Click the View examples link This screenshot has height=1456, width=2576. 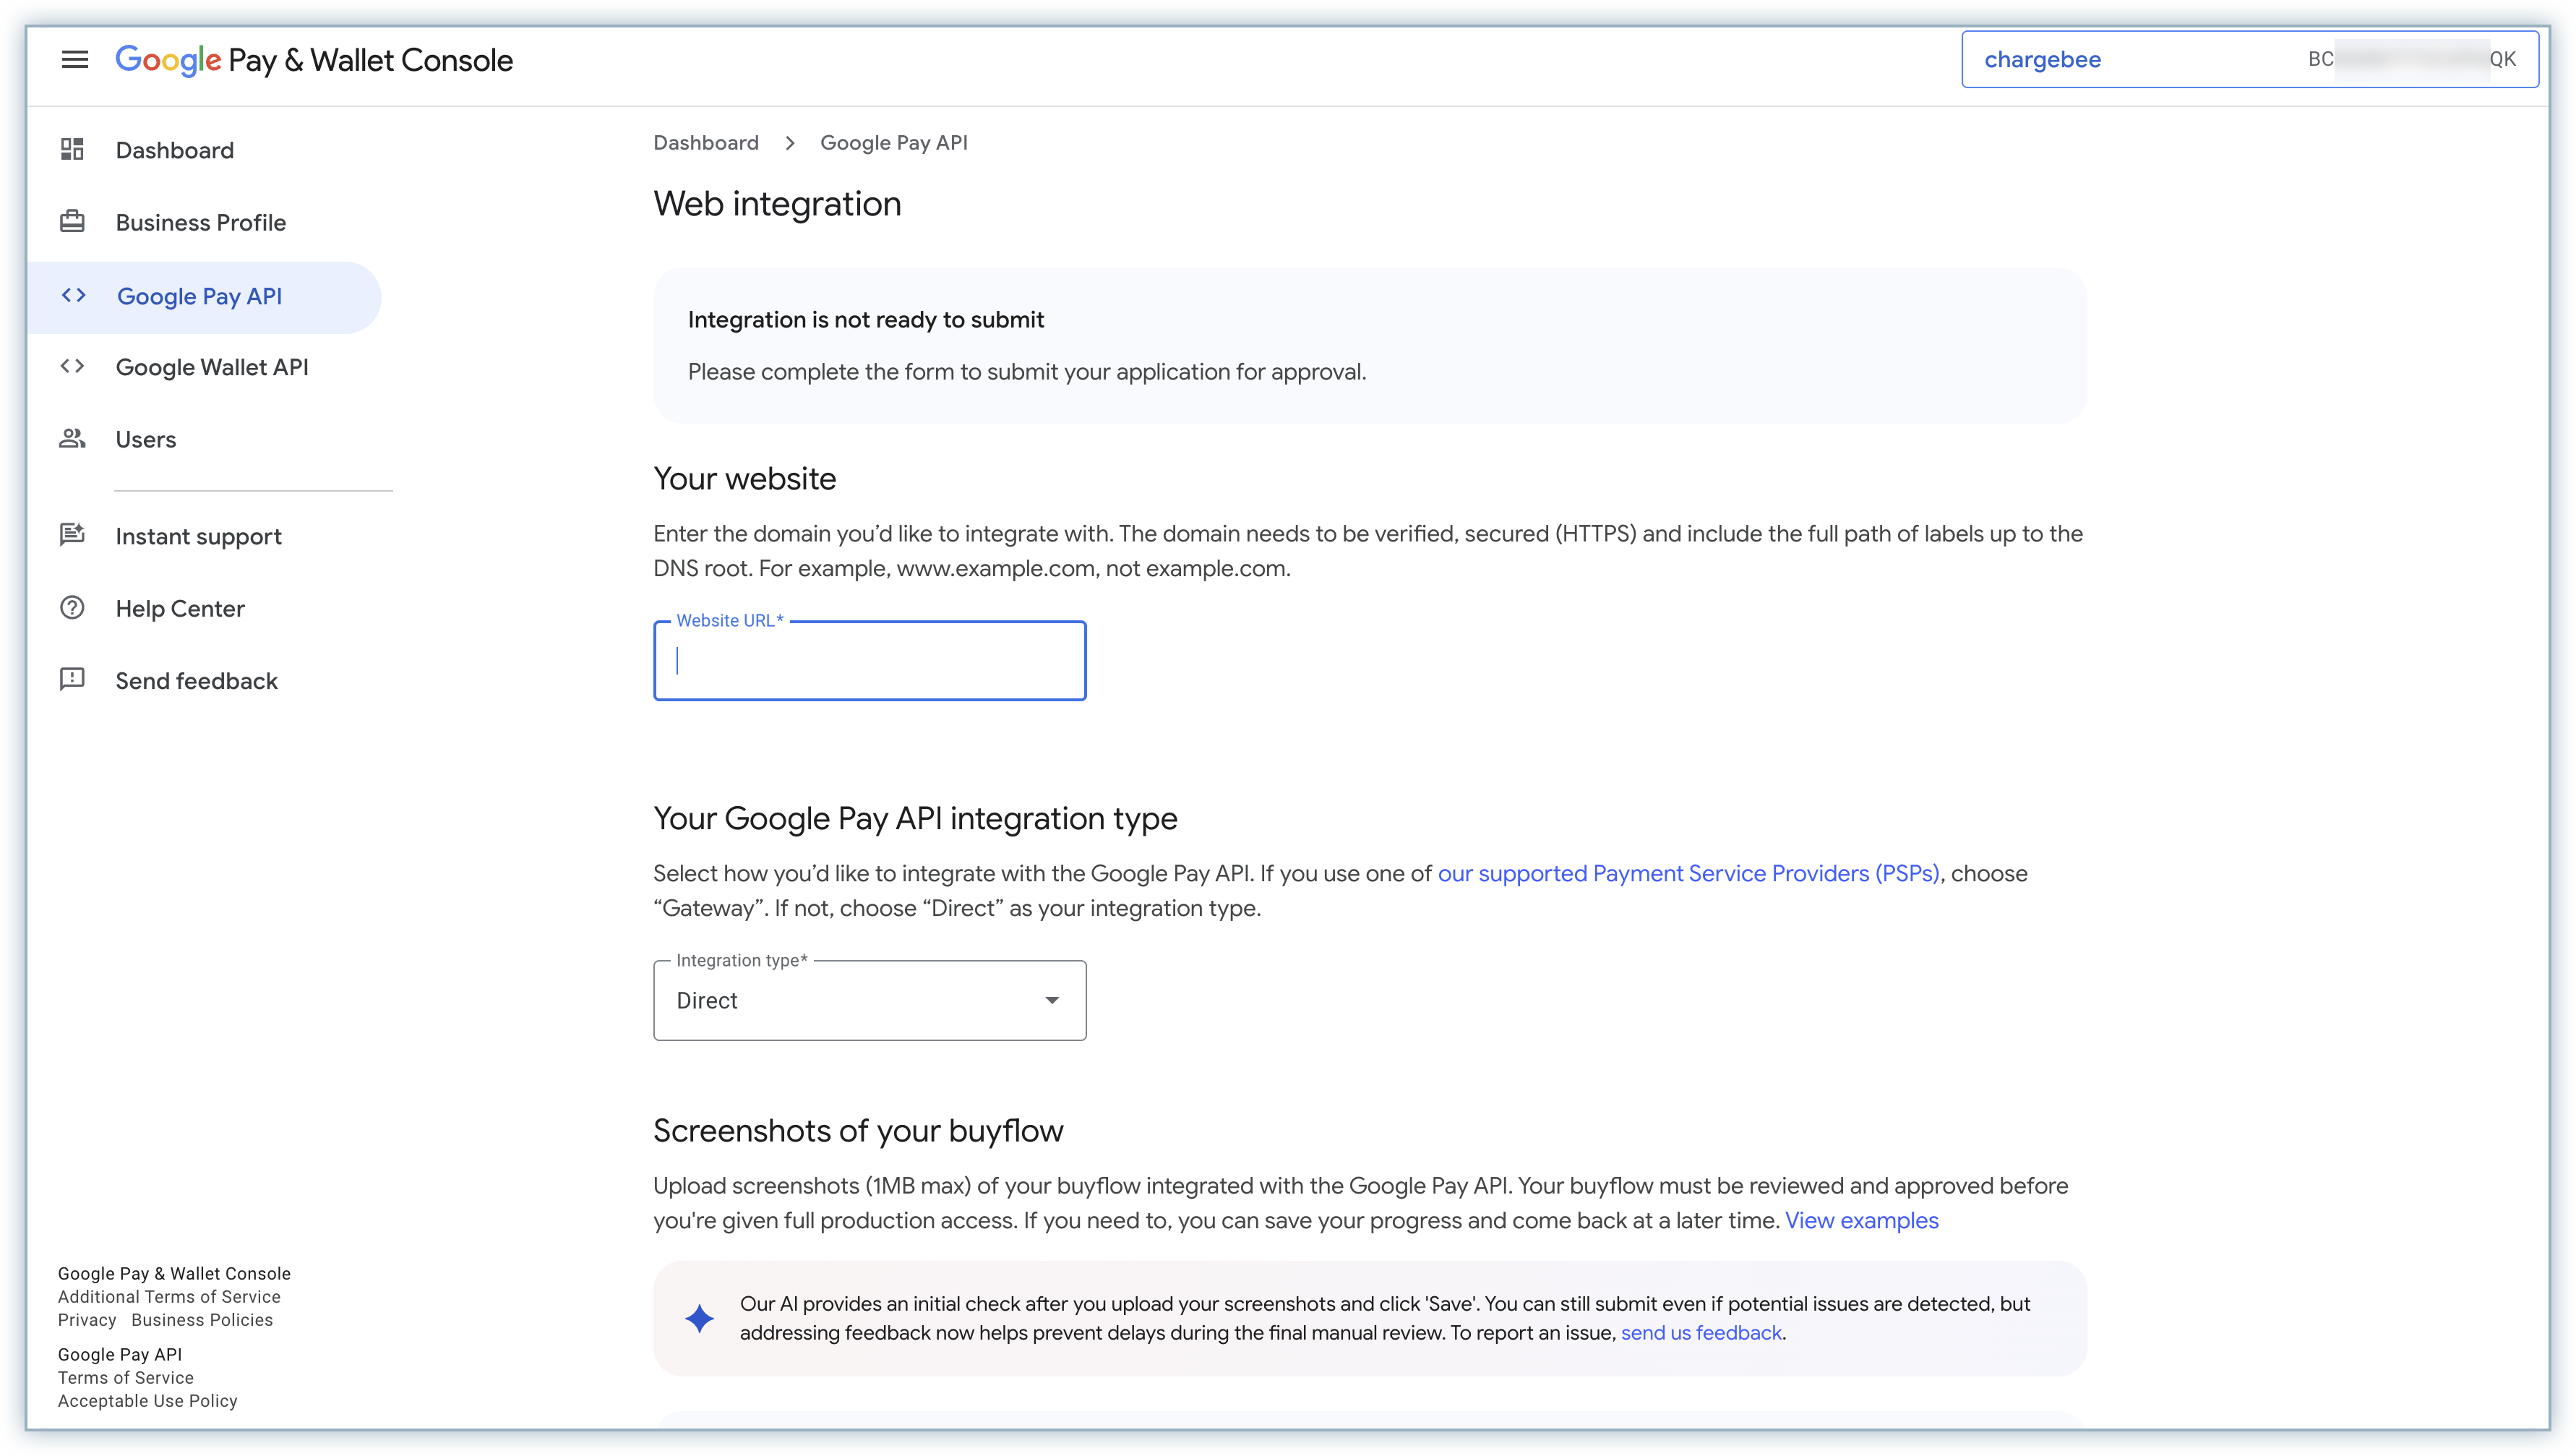click(1862, 1220)
